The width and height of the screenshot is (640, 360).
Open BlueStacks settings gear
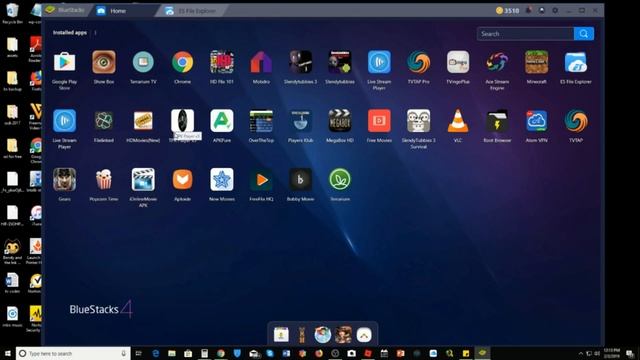pos(555,11)
